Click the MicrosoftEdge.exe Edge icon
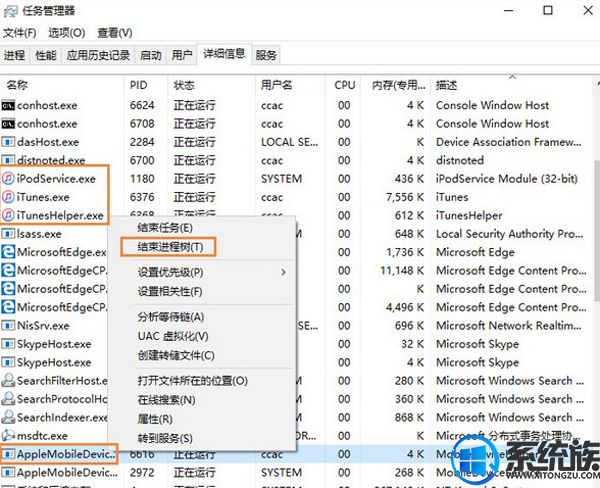This screenshot has height=488, width=600. click(8, 252)
